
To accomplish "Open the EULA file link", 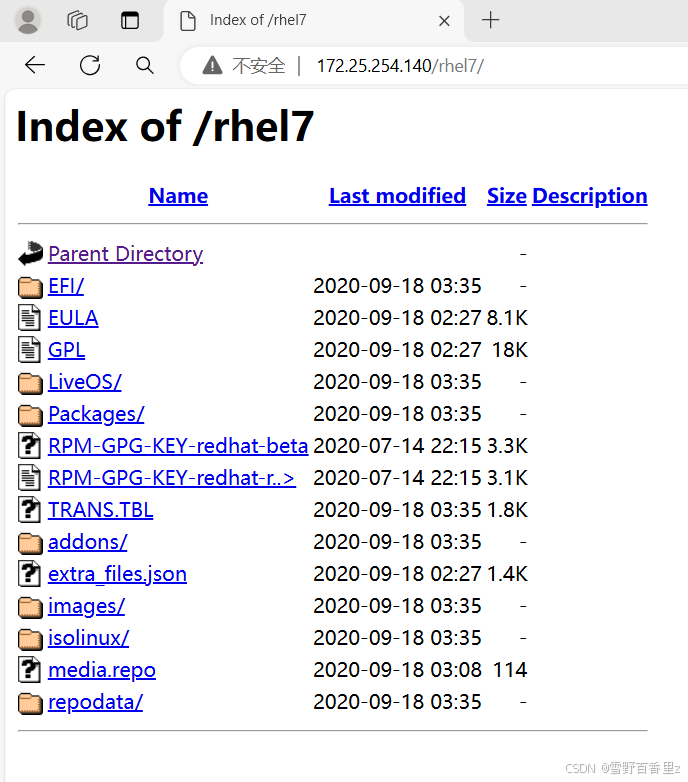I will click(x=73, y=318).
